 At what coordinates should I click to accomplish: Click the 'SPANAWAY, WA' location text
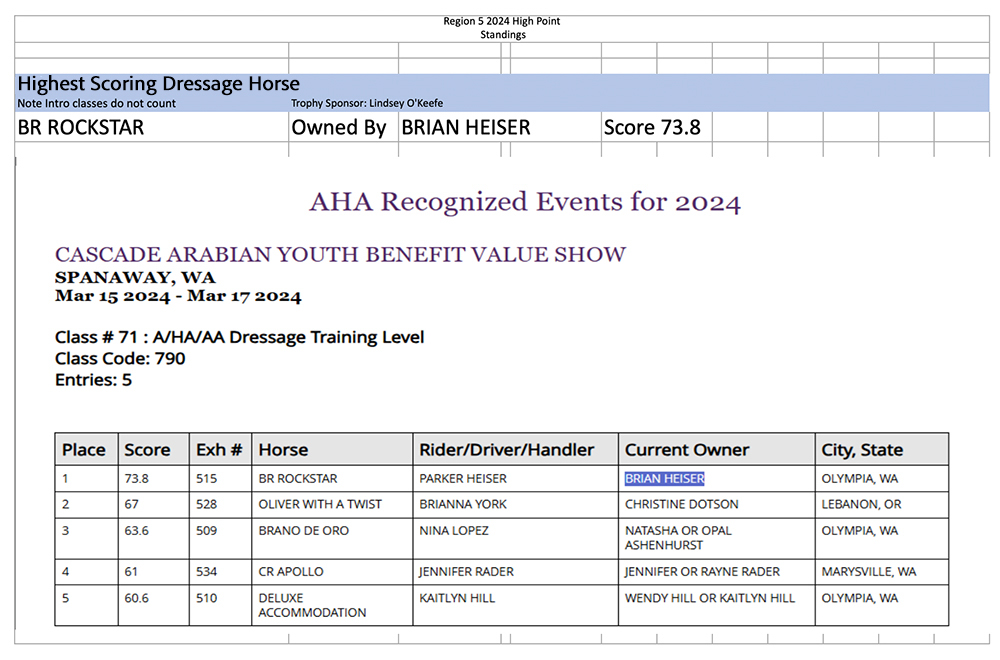coord(135,277)
